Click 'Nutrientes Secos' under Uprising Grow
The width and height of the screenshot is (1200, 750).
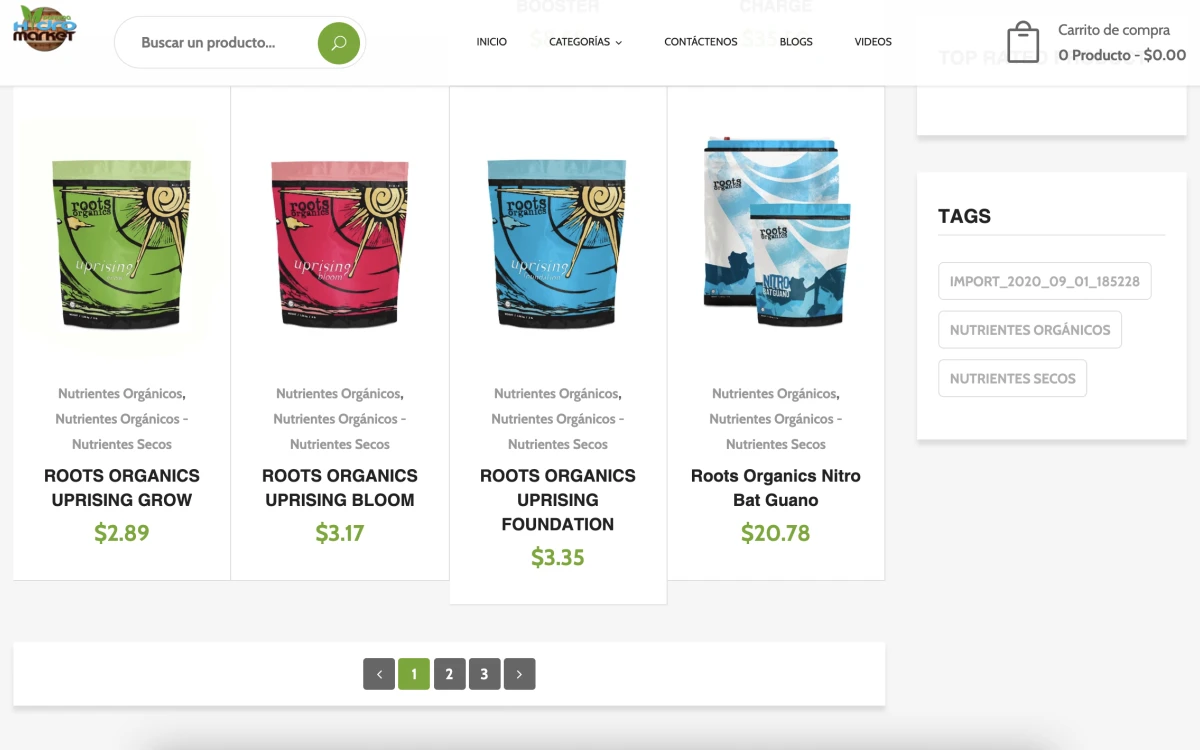[122, 444]
